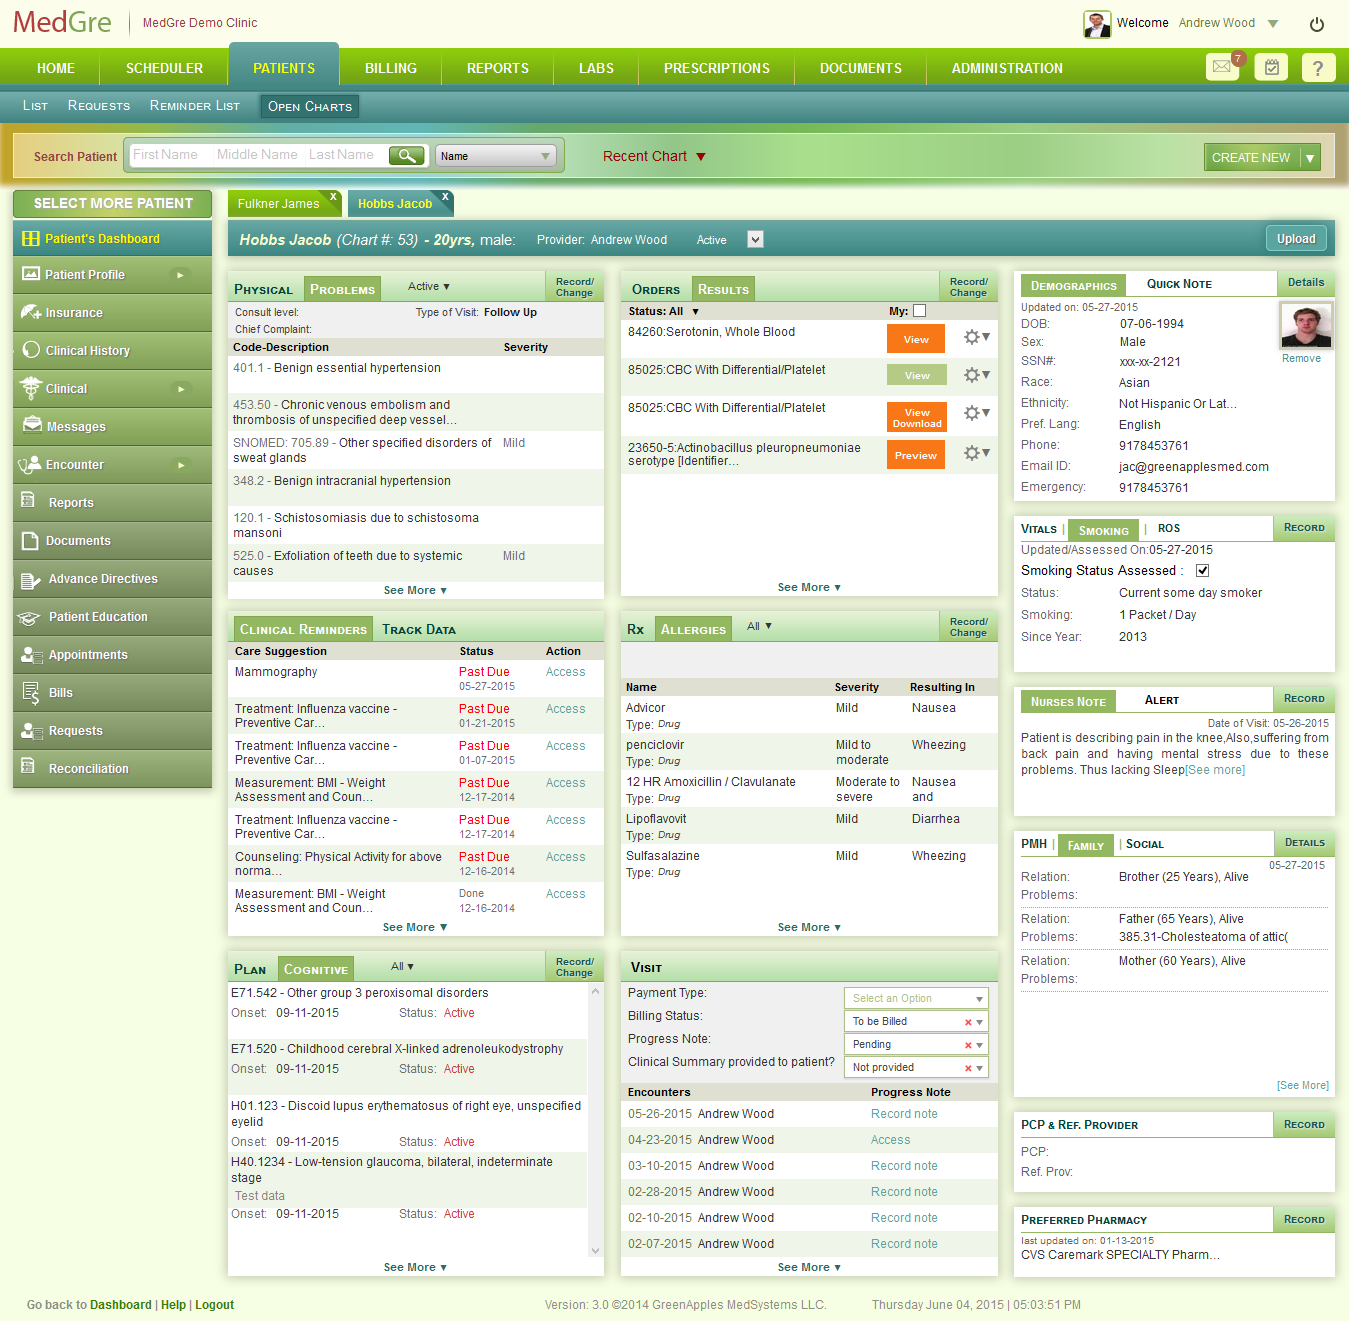Open gear menu for Serotonin Whole Blood order
Viewport: 1349px width, 1321px height.
pos(976,337)
